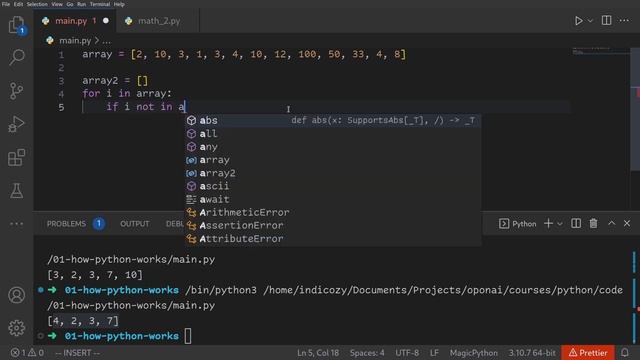Screen dimensions: 640x360
Task: Switch to the math_2.py editor tab
Action: tap(158, 21)
